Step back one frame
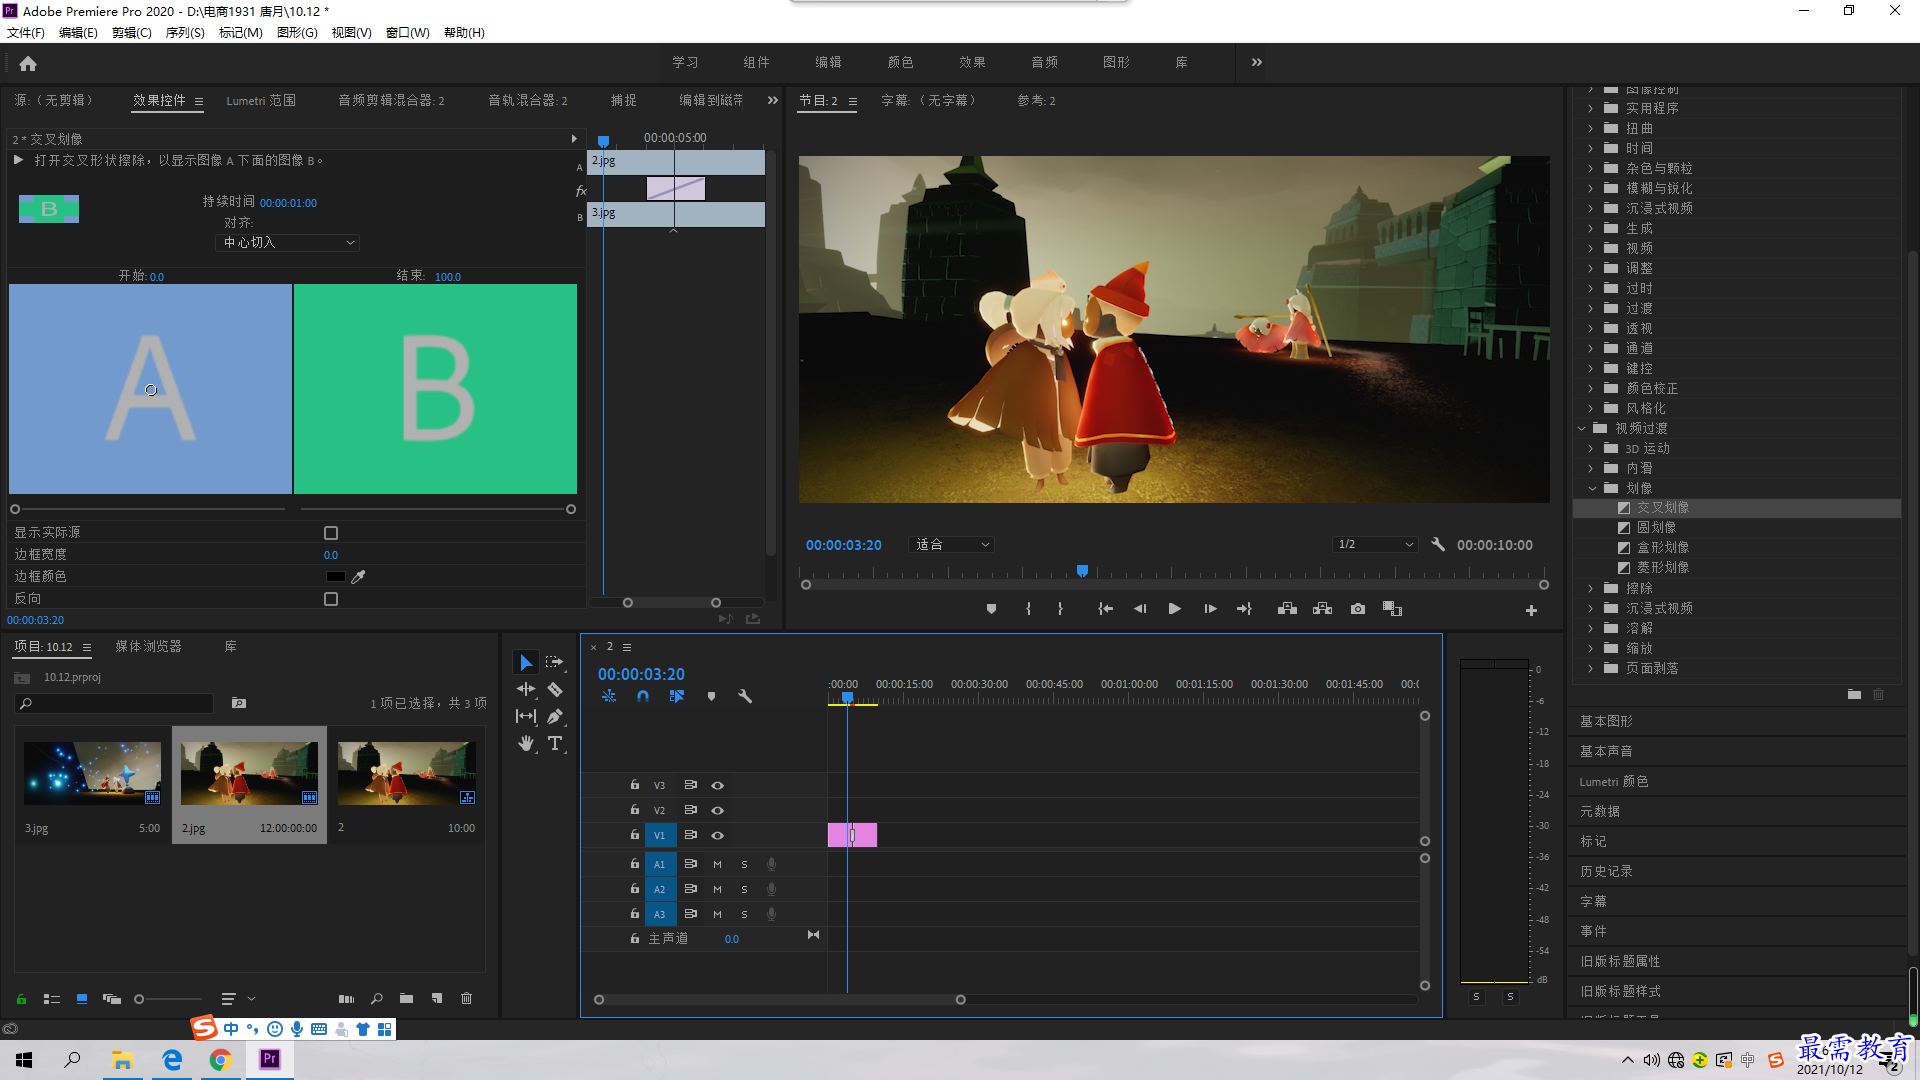This screenshot has height=1080, width=1920. point(1140,609)
